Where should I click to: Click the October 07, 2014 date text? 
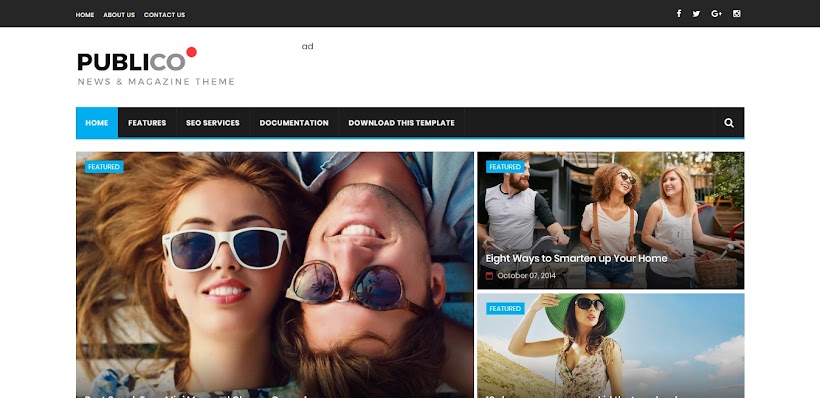tap(526, 276)
